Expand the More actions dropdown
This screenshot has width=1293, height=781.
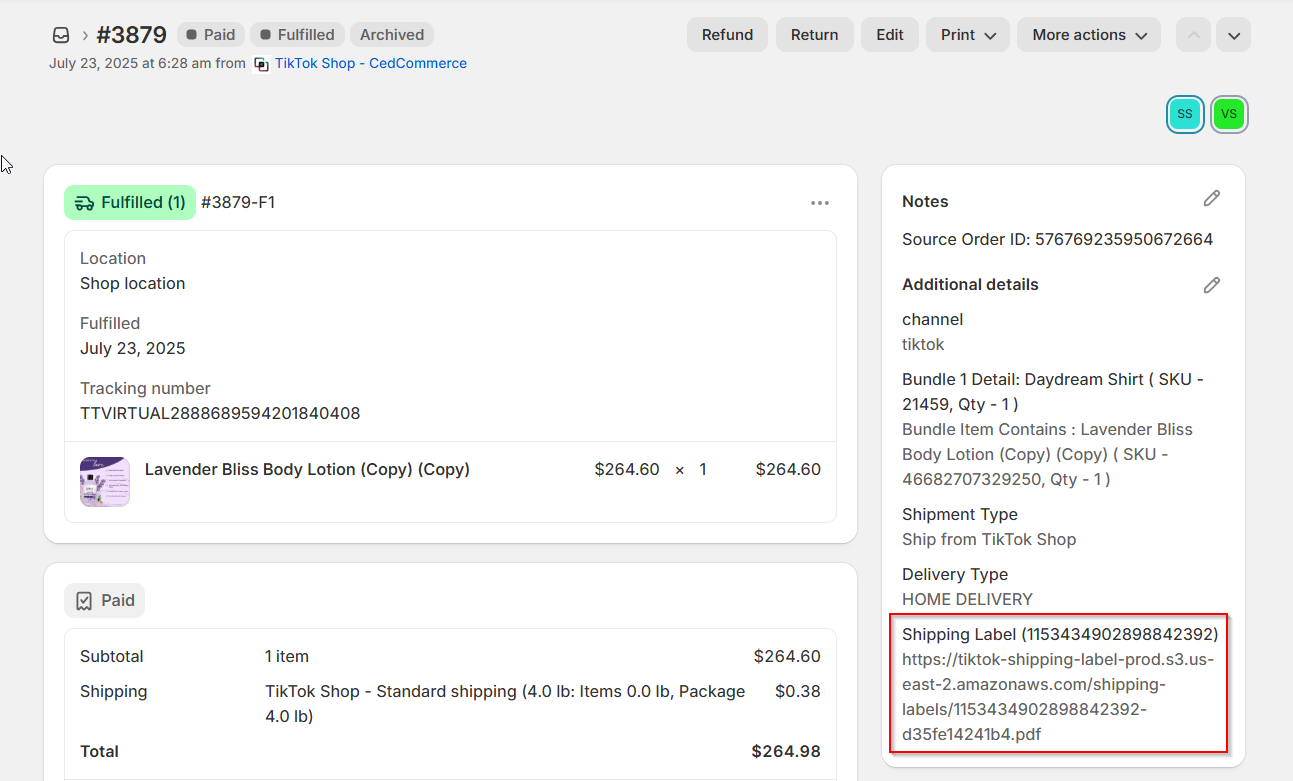1089,35
